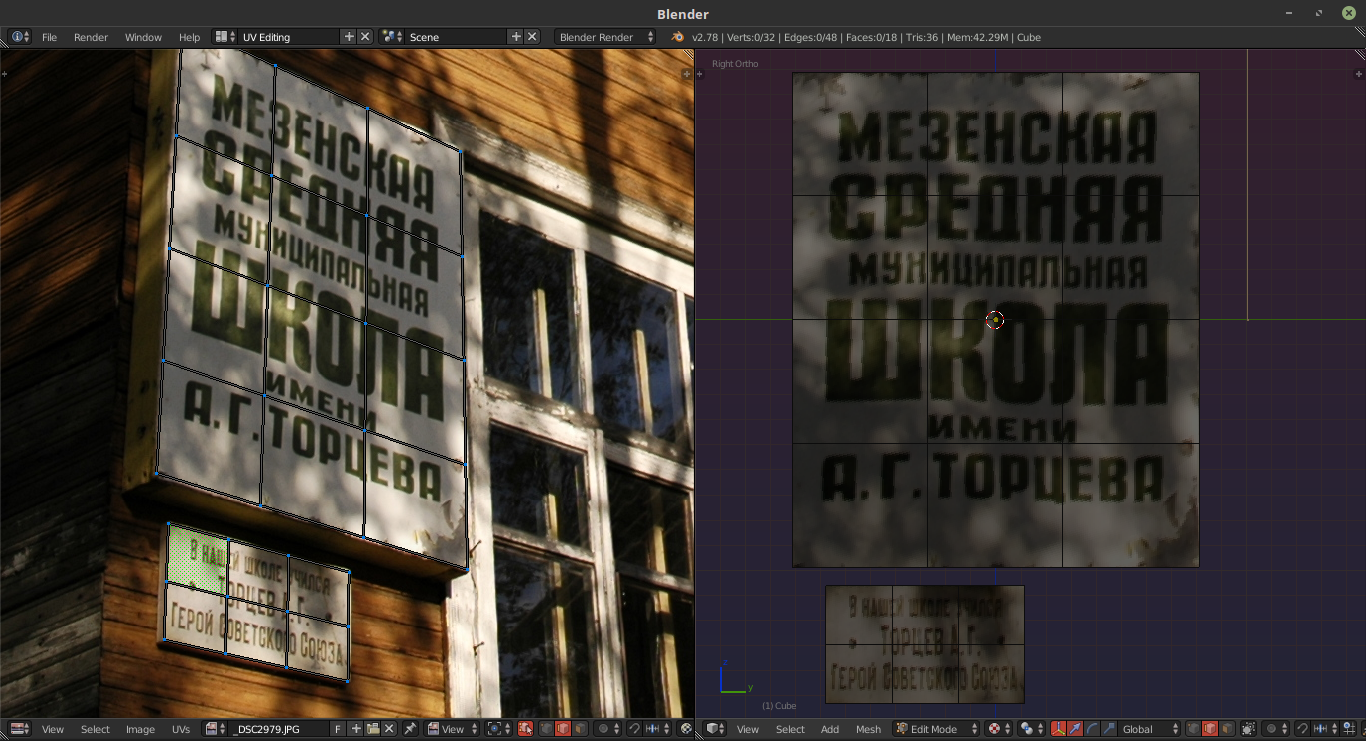Image resolution: width=1366 pixels, height=741 pixels.
Task: Click the UV Editing layout name field
Action: (289, 37)
